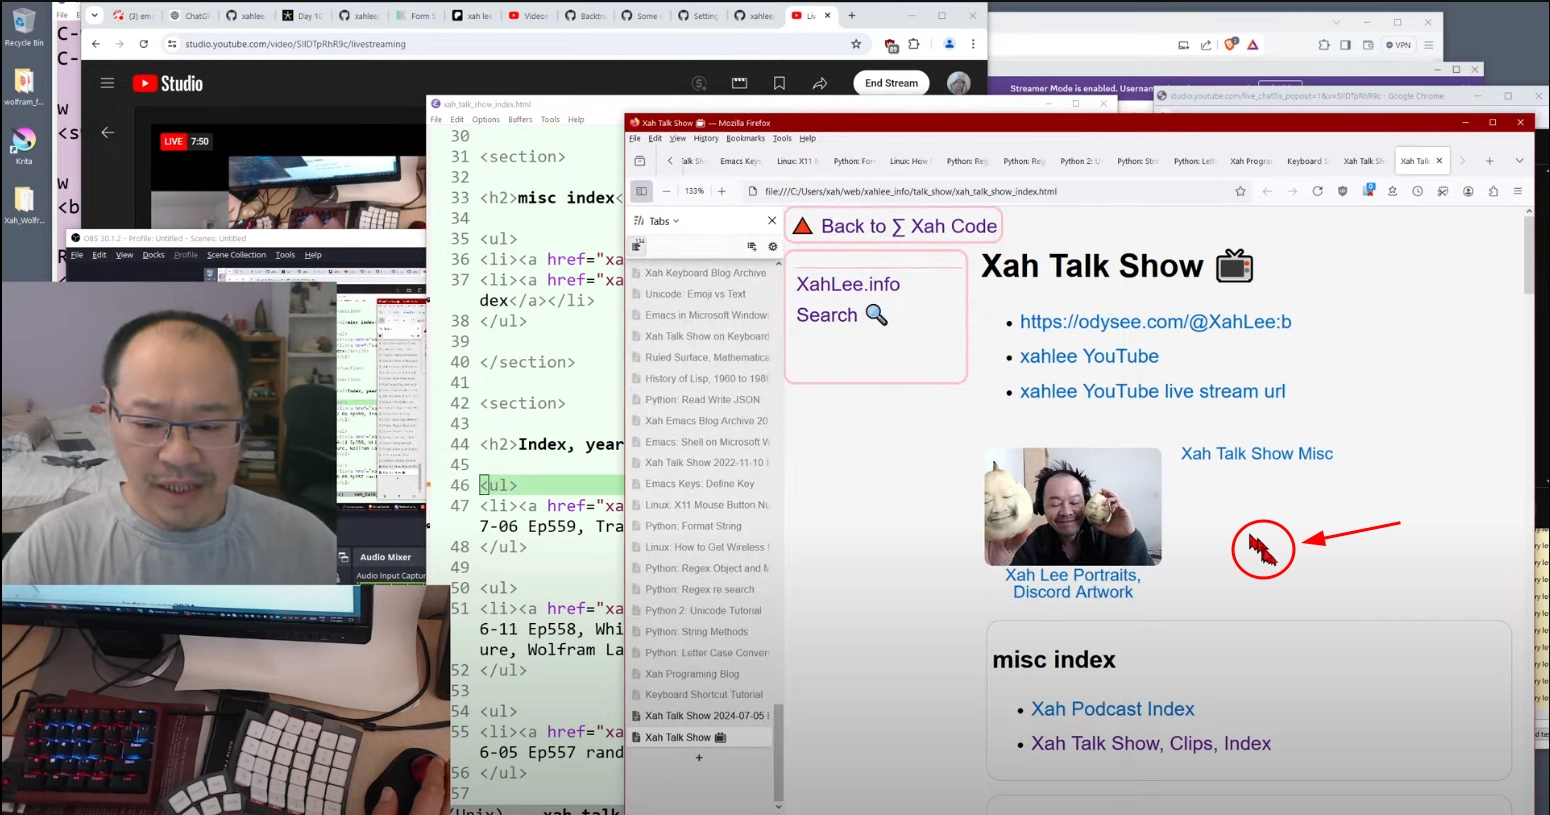The height and width of the screenshot is (815, 1550).
Task: Reload the page in Firefox
Action: (1317, 191)
